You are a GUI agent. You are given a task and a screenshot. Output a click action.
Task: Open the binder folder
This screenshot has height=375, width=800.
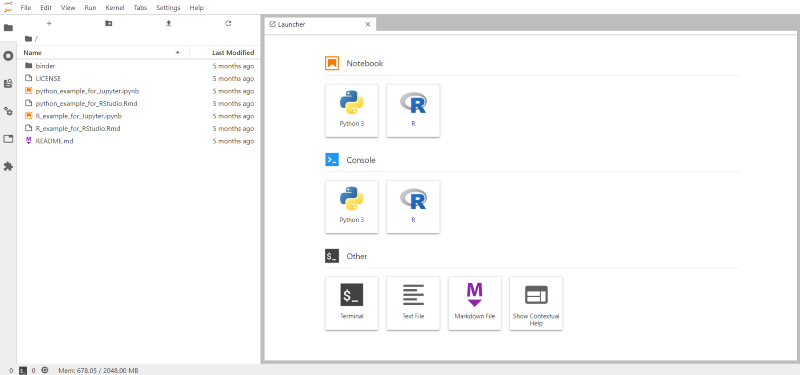tap(139, 66)
